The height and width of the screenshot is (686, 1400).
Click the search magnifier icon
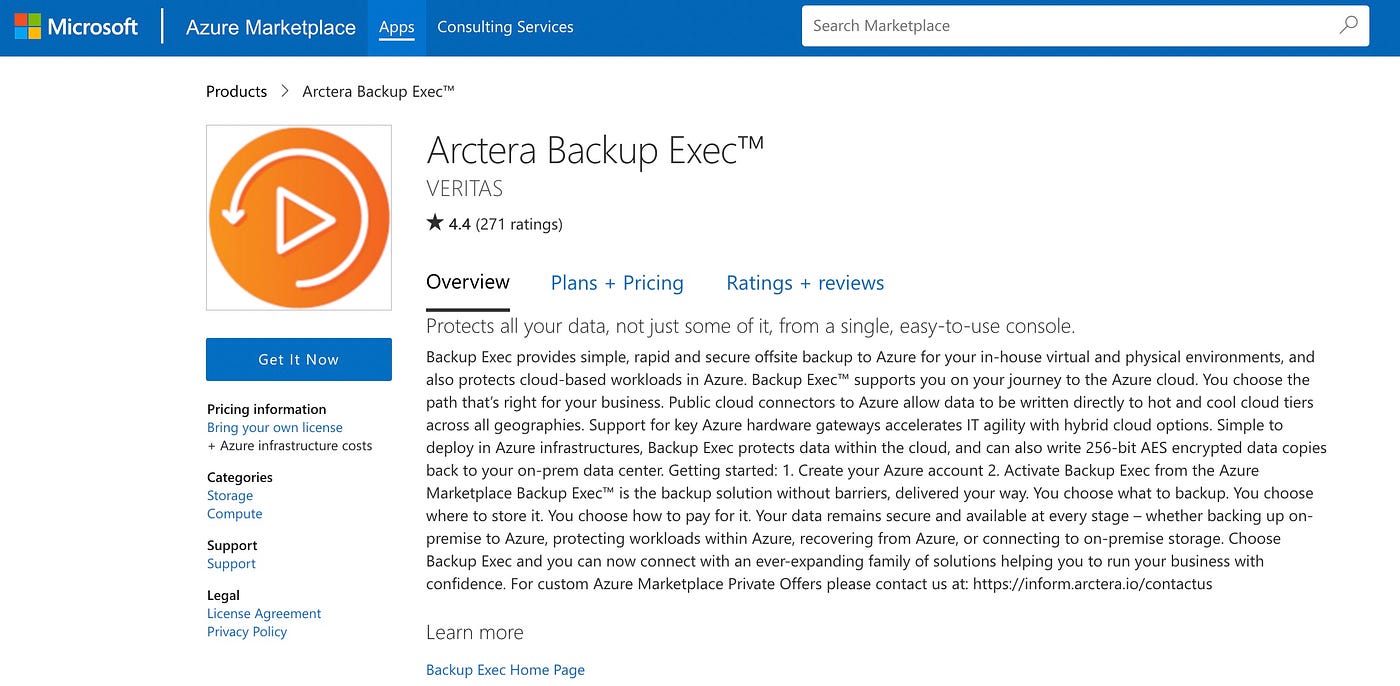tap(1348, 26)
